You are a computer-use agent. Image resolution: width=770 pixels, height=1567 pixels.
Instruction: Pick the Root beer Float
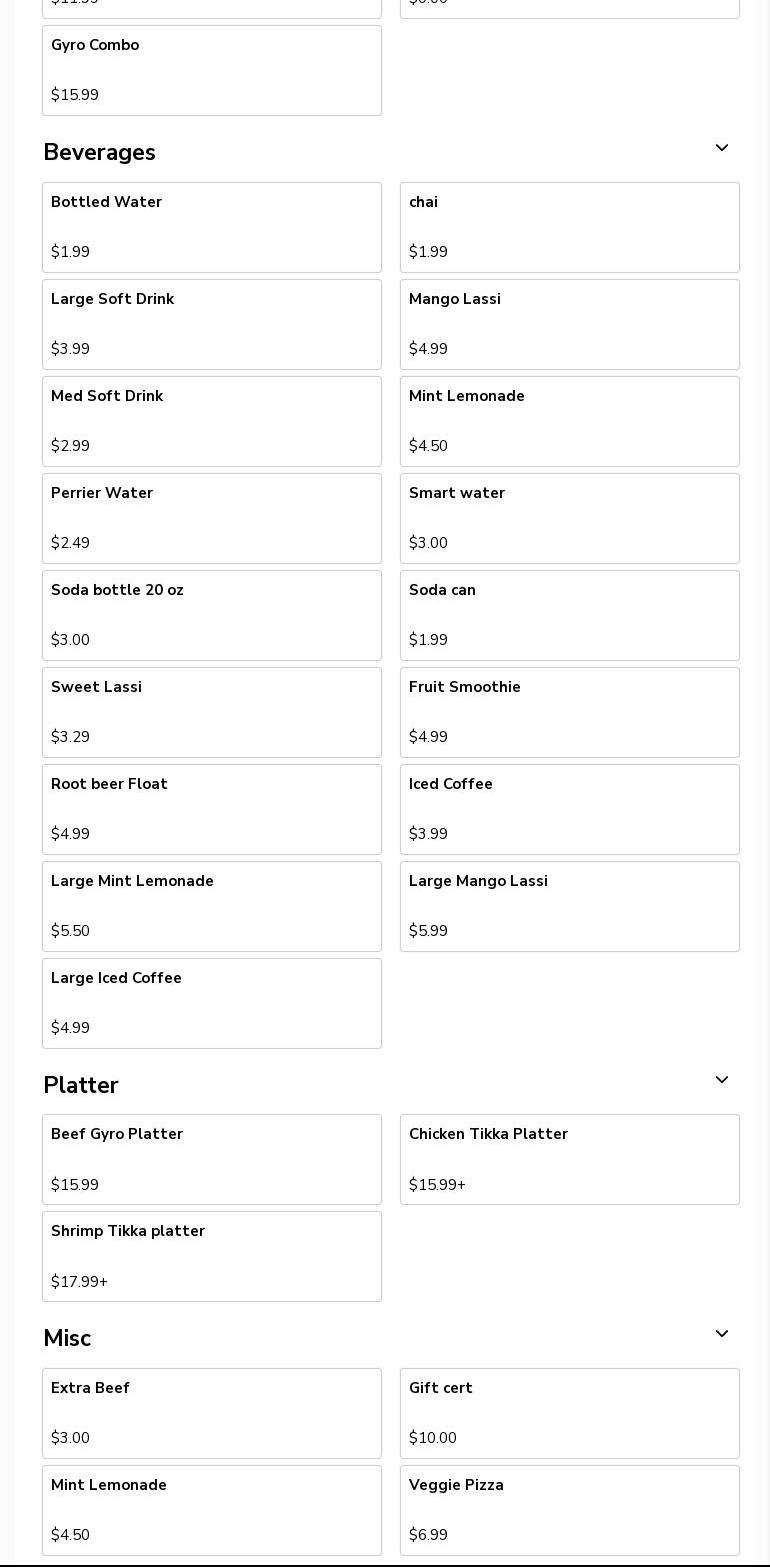click(x=212, y=809)
